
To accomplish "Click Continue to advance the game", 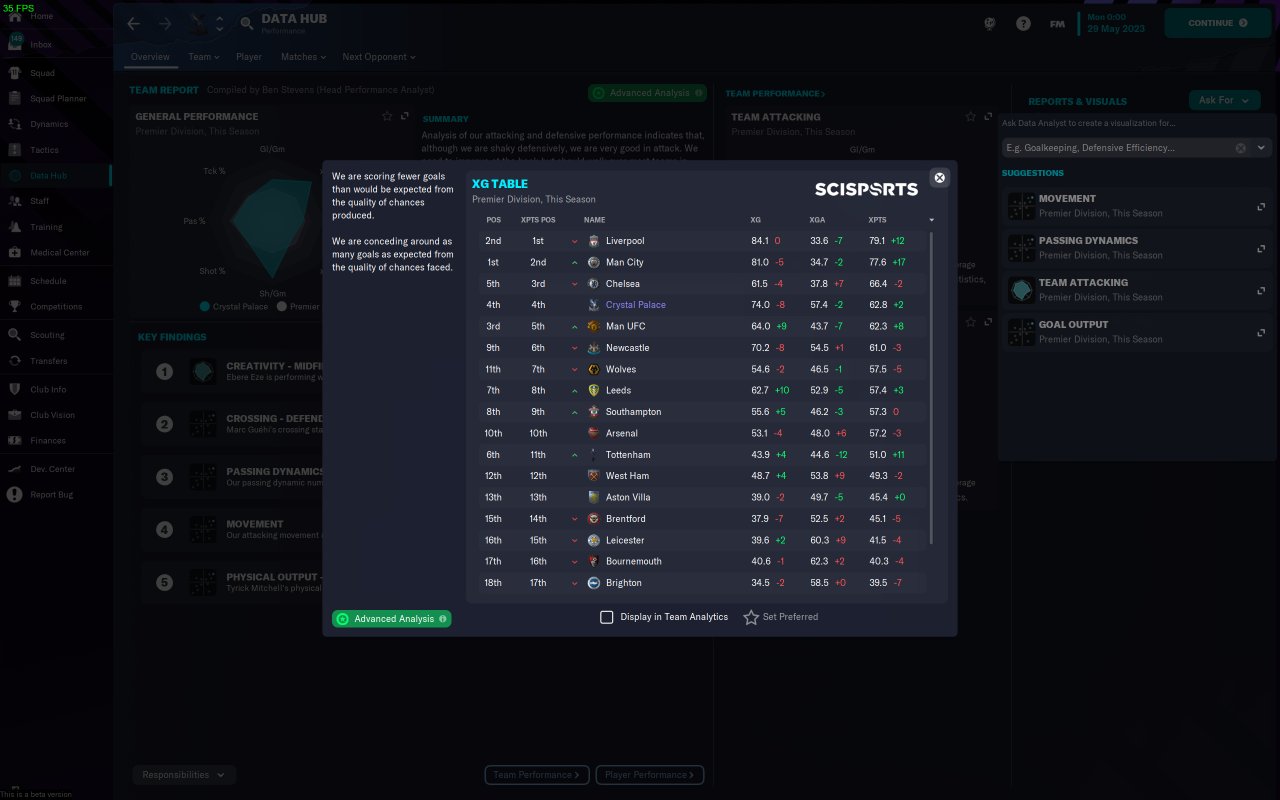I will (x=1217, y=23).
